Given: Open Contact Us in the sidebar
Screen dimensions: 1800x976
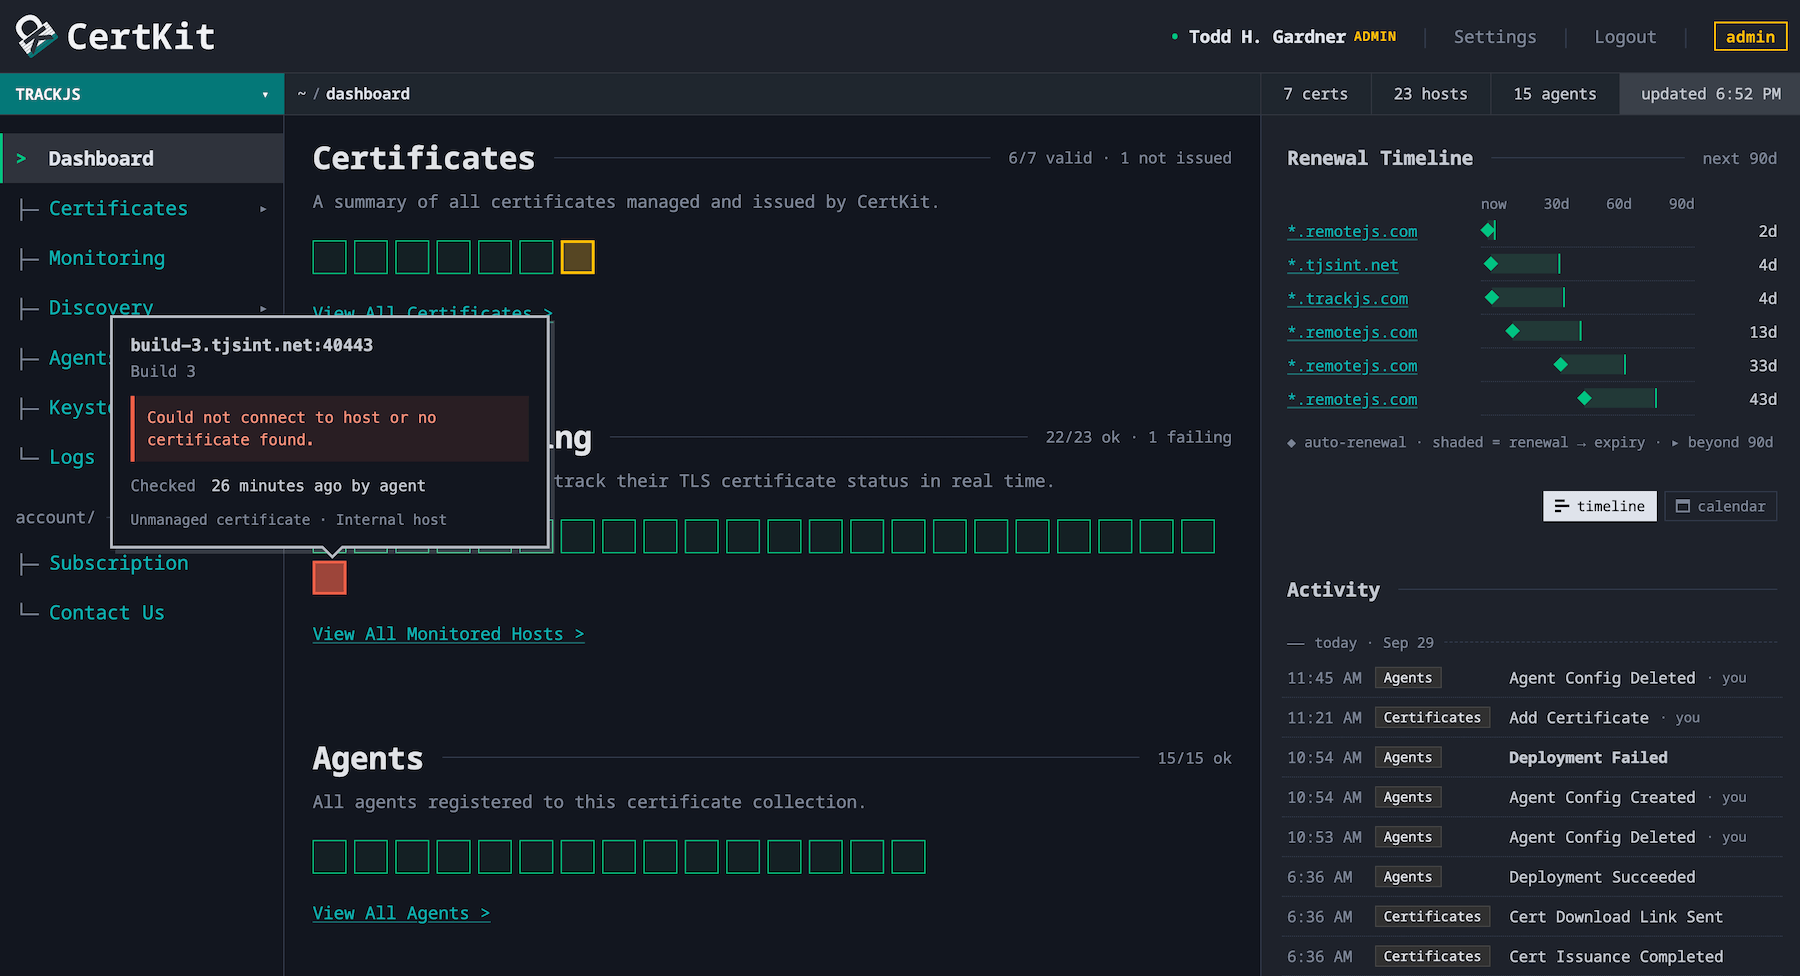Looking at the screenshot, I should point(107,613).
